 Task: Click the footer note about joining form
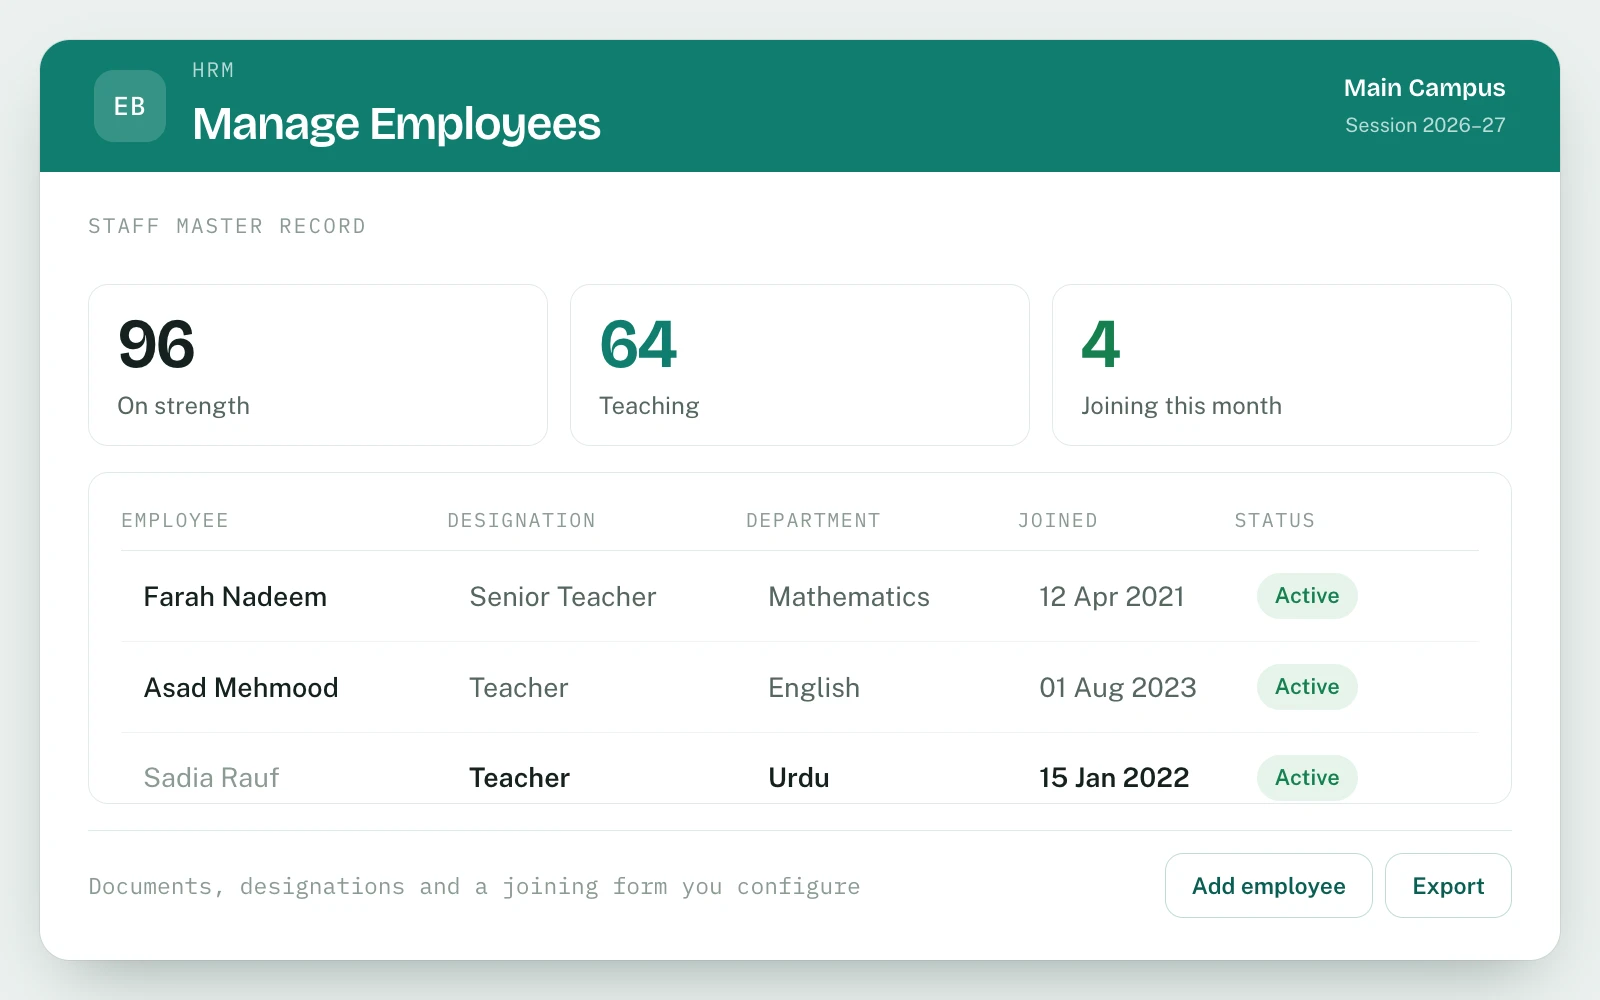tap(474, 886)
